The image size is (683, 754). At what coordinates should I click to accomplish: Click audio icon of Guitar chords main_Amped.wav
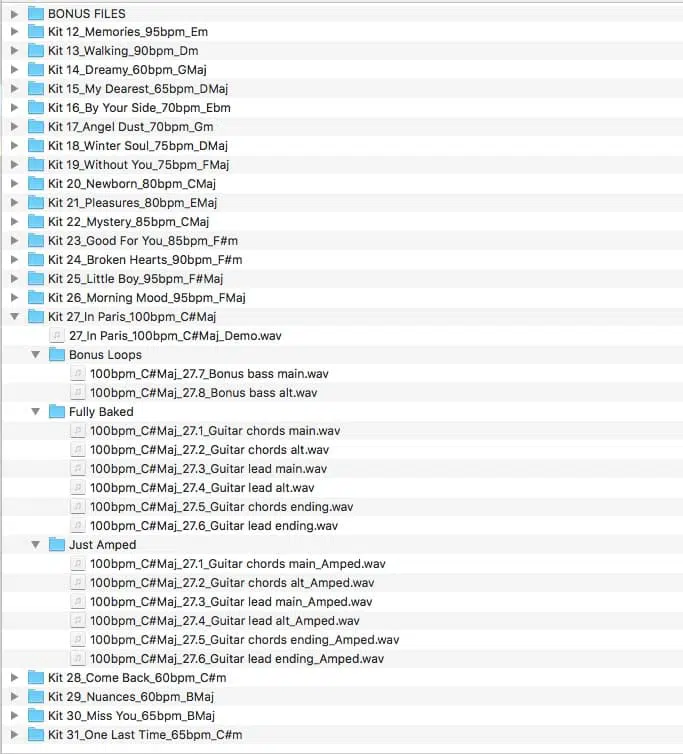[78, 563]
